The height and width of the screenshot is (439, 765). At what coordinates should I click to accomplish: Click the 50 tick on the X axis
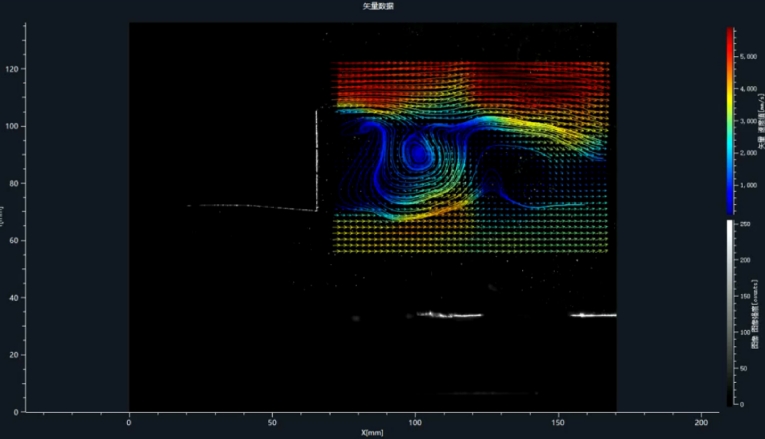pyautogui.click(x=272, y=422)
